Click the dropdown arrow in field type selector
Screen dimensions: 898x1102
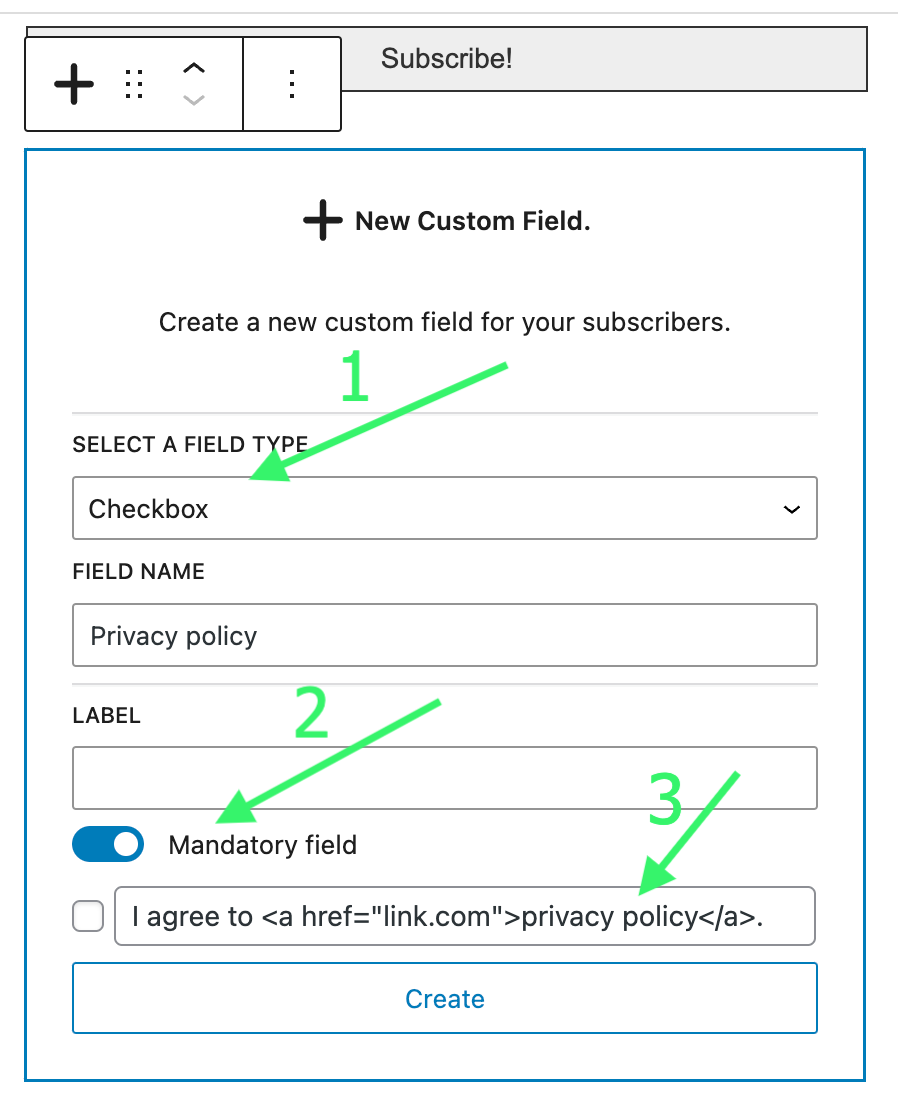tap(791, 509)
